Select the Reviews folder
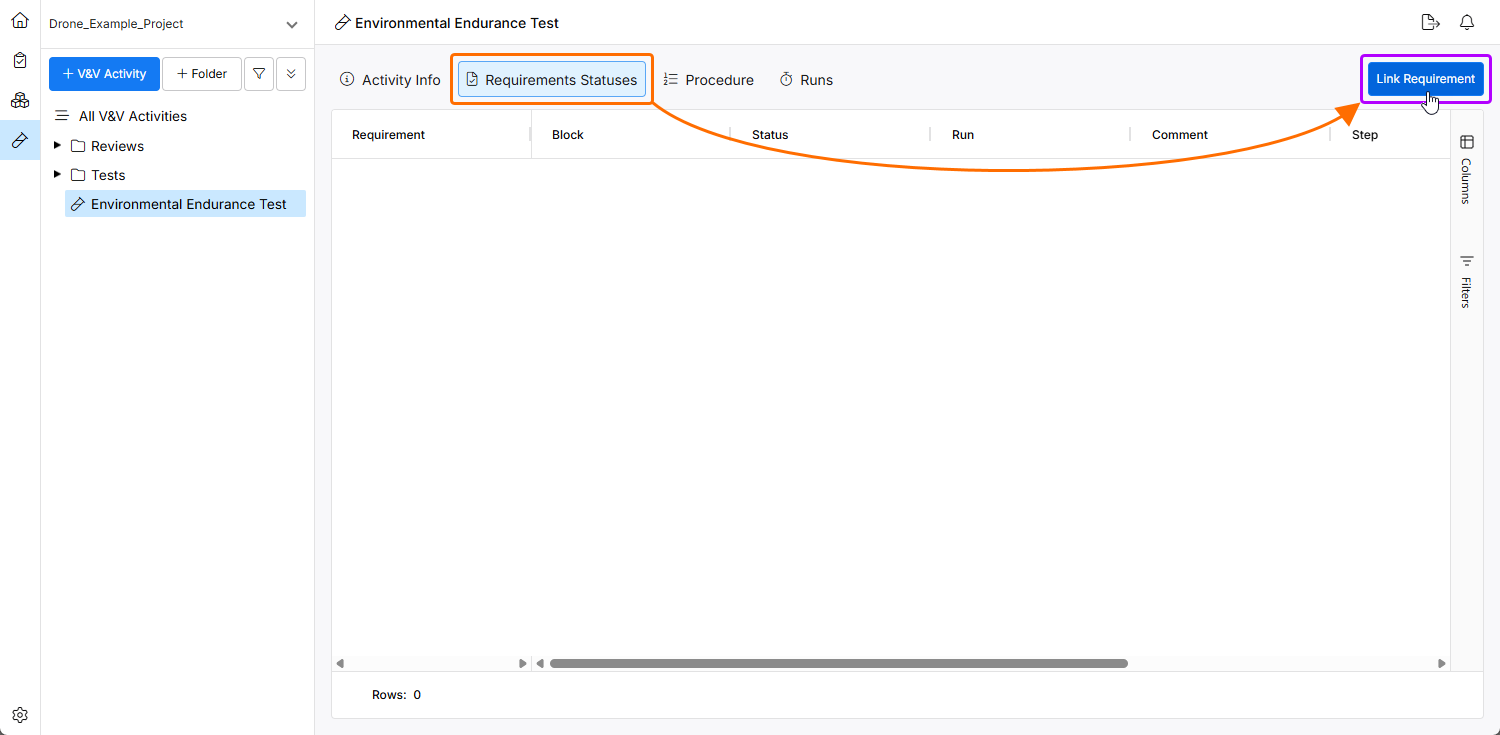Image resolution: width=1500 pixels, height=735 pixels. click(x=117, y=146)
